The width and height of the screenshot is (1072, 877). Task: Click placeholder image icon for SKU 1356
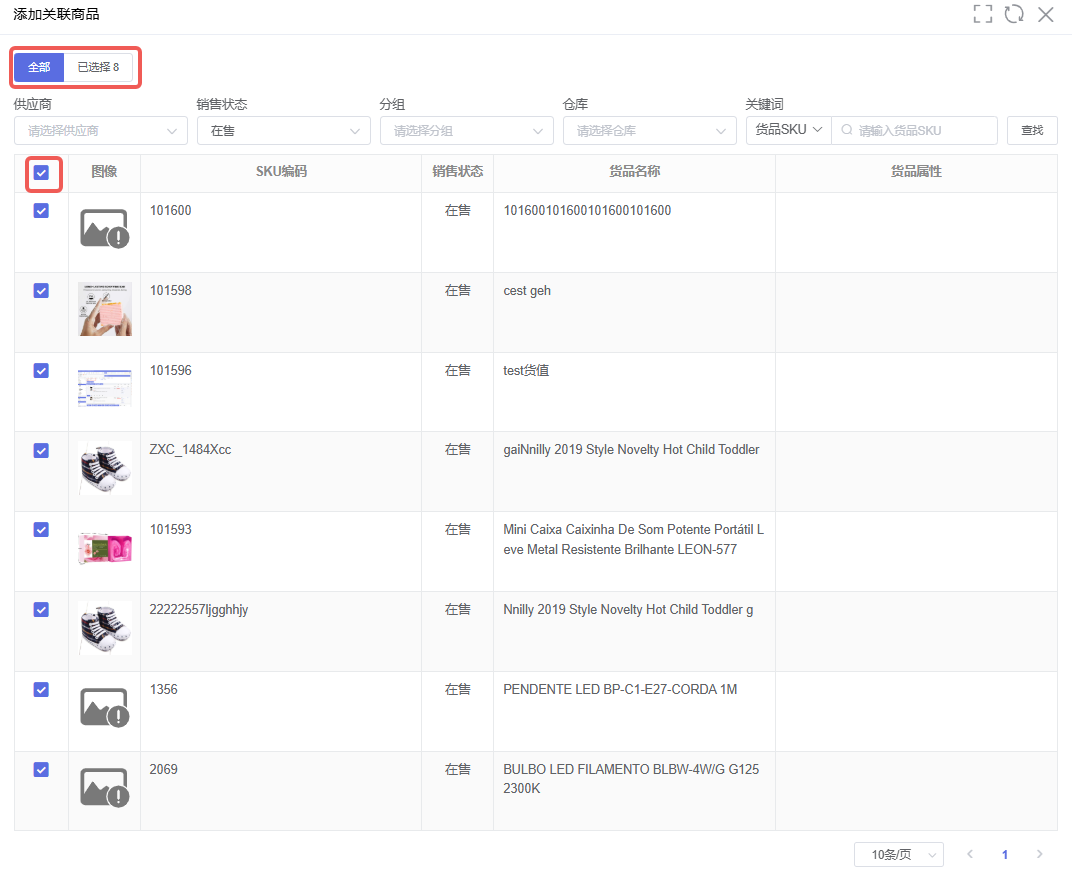pyautogui.click(x=105, y=707)
